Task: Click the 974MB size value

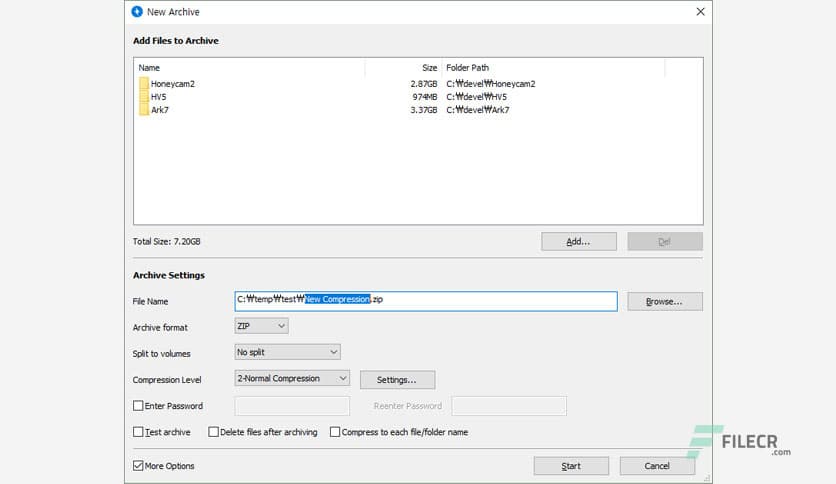Action: pos(425,96)
